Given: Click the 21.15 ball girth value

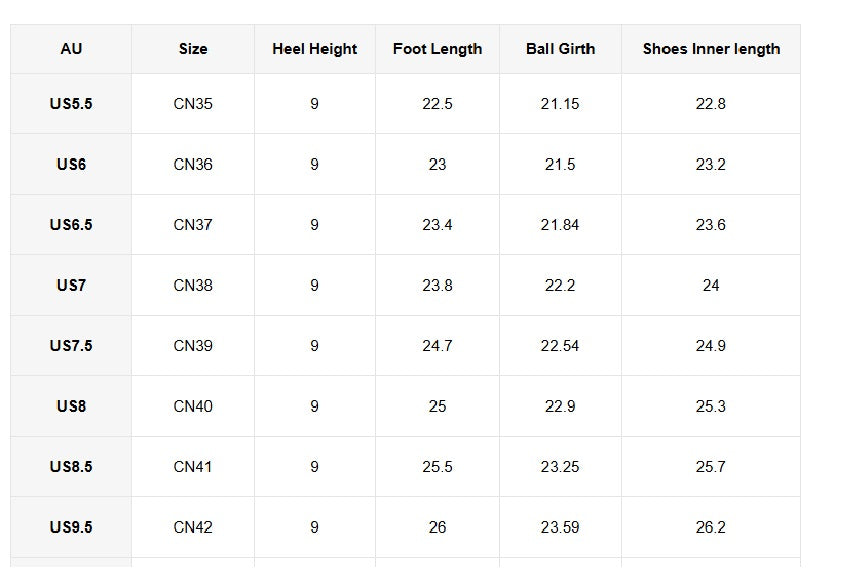Looking at the screenshot, I should click(x=560, y=104).
